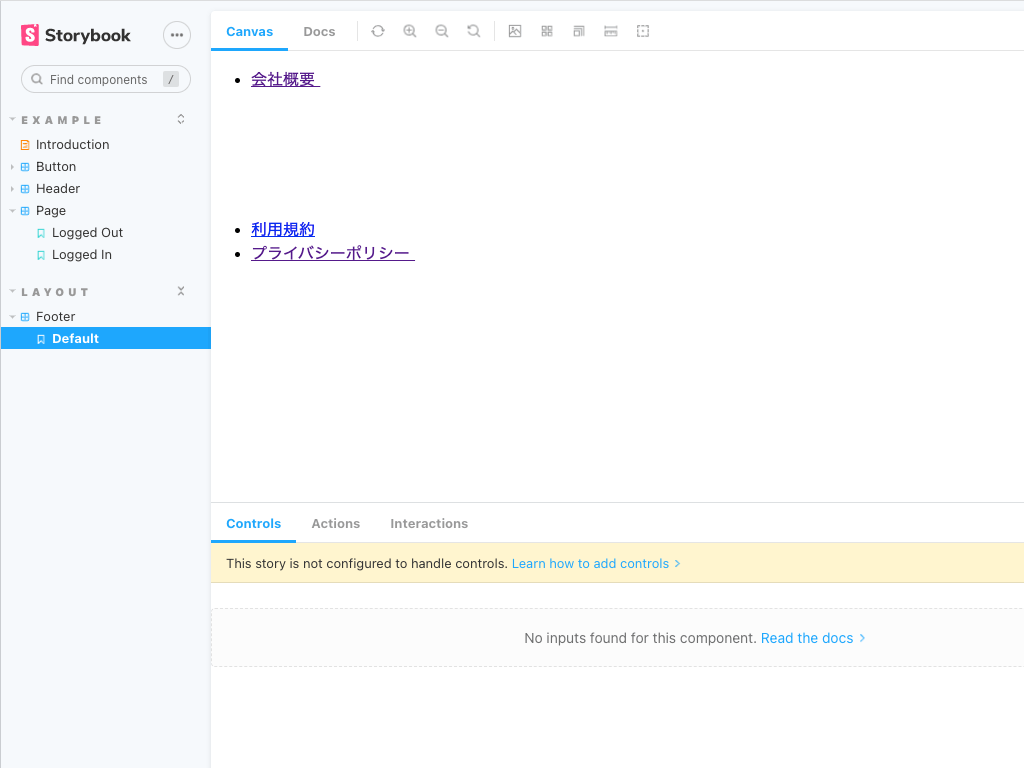The width and height of the screenshot is (1024, 768).
Task: Collapse the LAYOUT section heading
Action: point(55,292)
